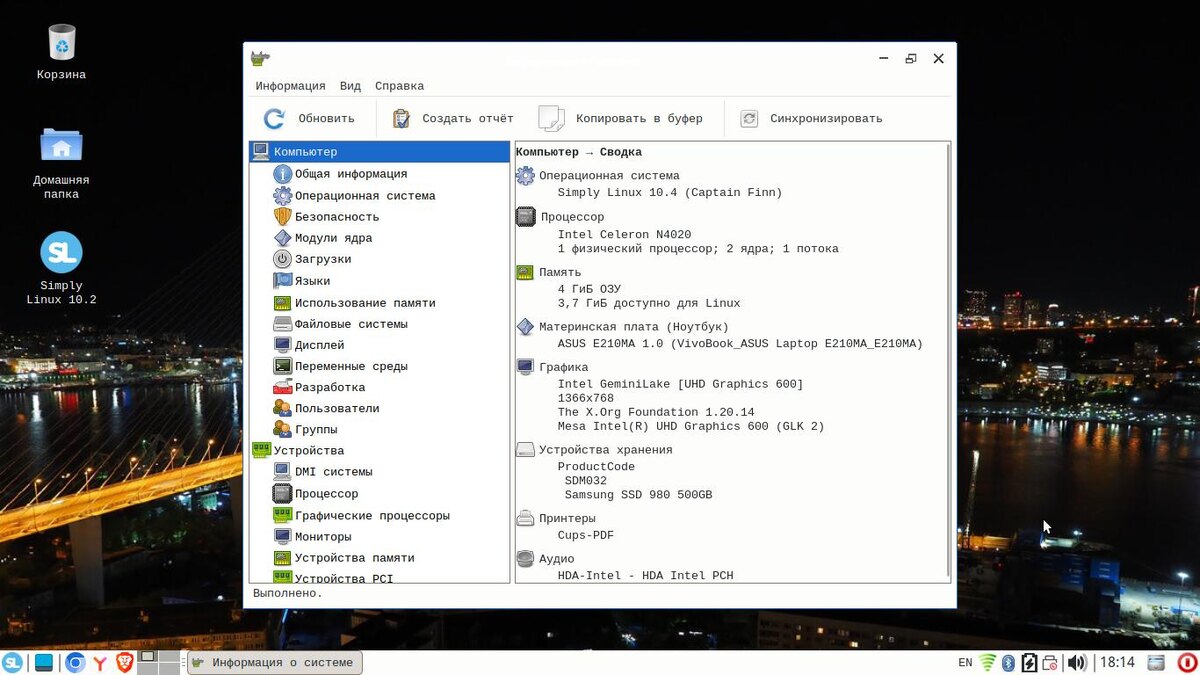
Task: Open the battery power tray icon
Action: (1029, 662)
